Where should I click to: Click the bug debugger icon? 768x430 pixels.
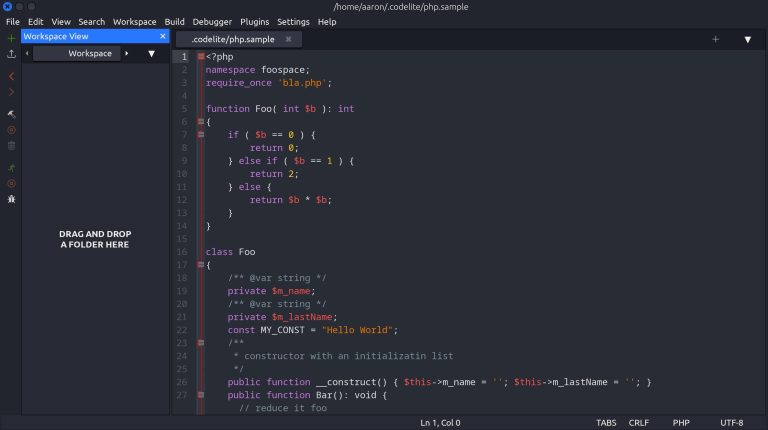[x=11, y=199]
